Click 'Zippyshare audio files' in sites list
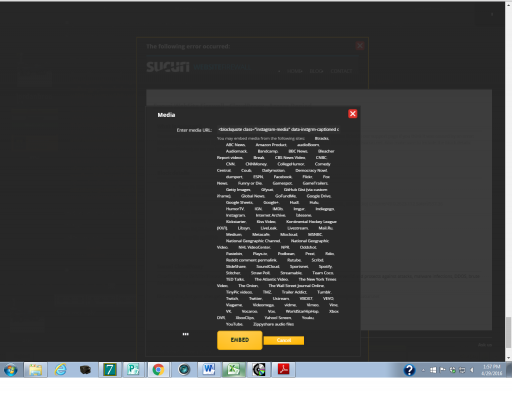Screen dimensions: 512x410 (274, 324)
